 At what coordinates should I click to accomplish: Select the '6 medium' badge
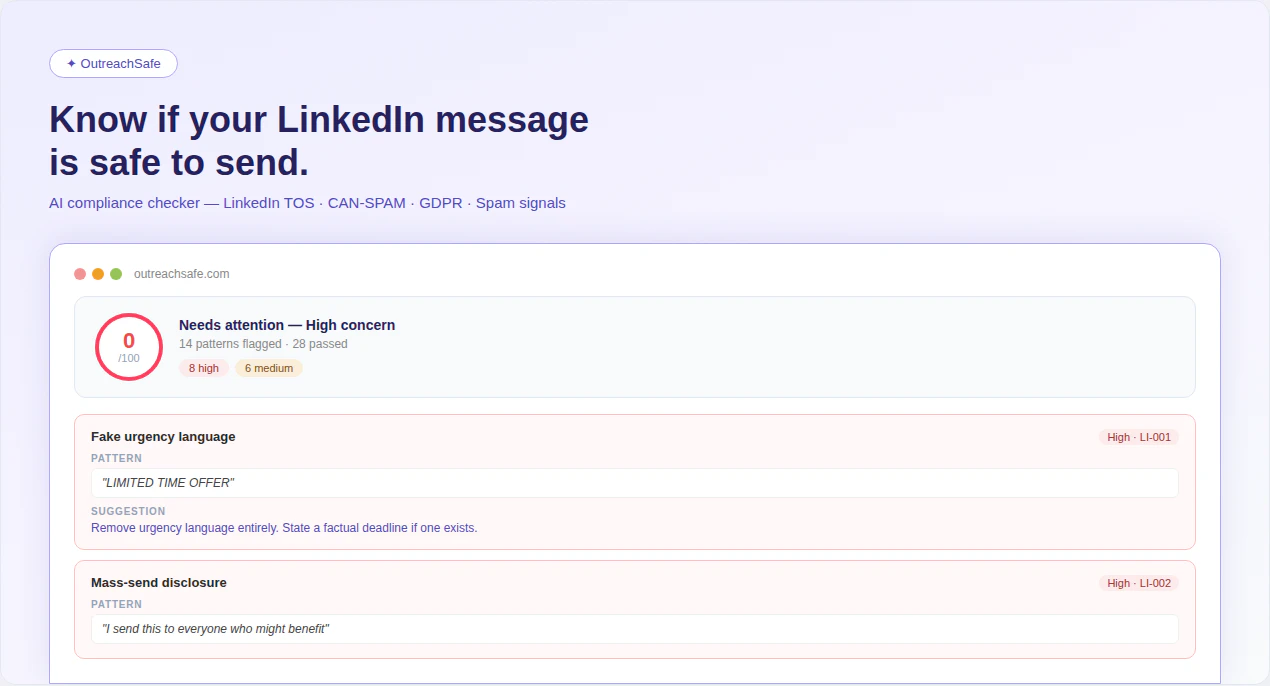tap(269, 368)
